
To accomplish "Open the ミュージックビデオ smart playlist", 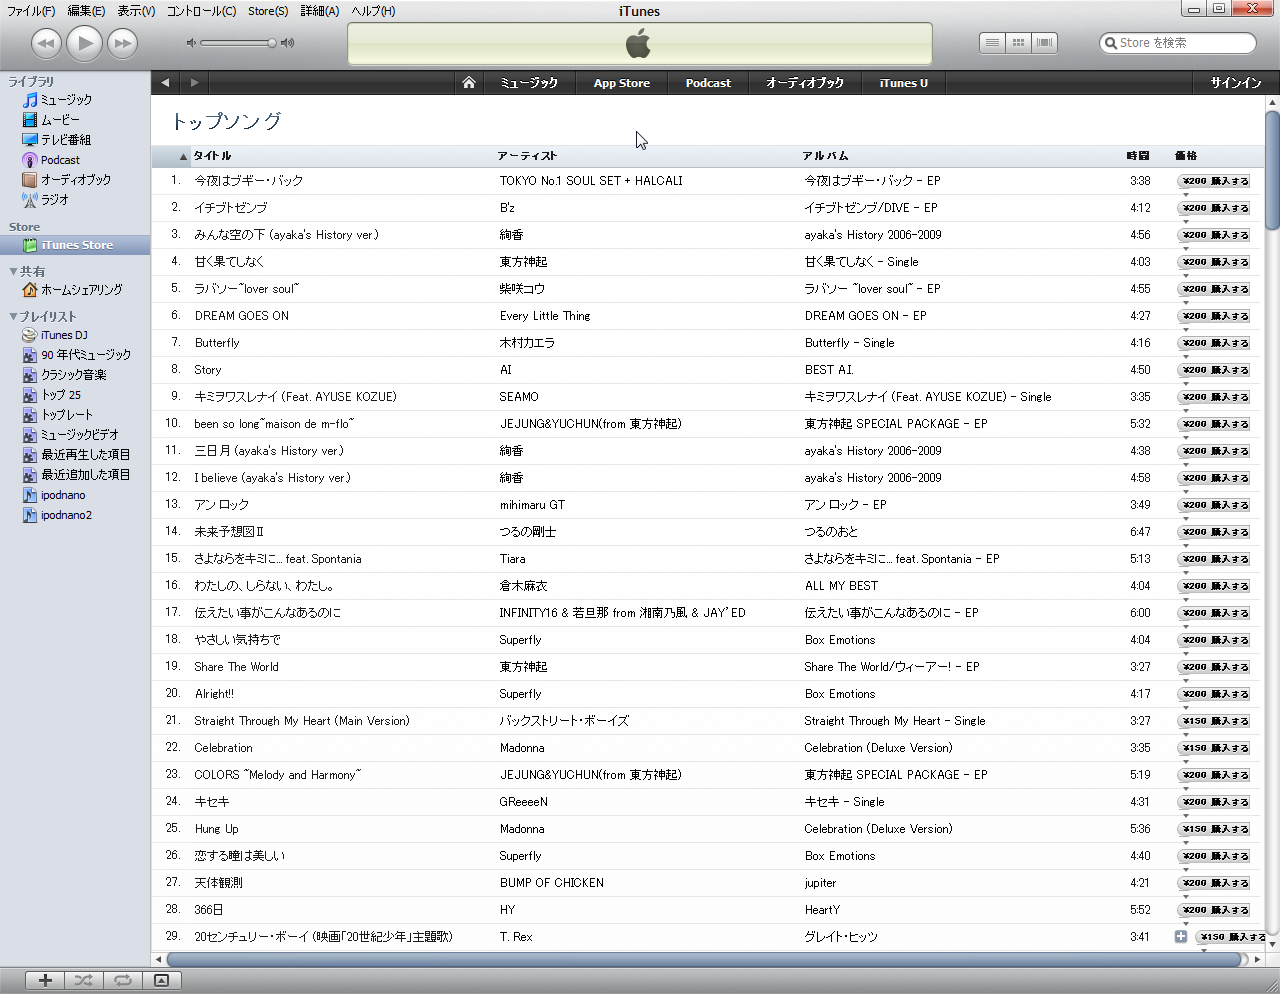I will pos(80,435).
